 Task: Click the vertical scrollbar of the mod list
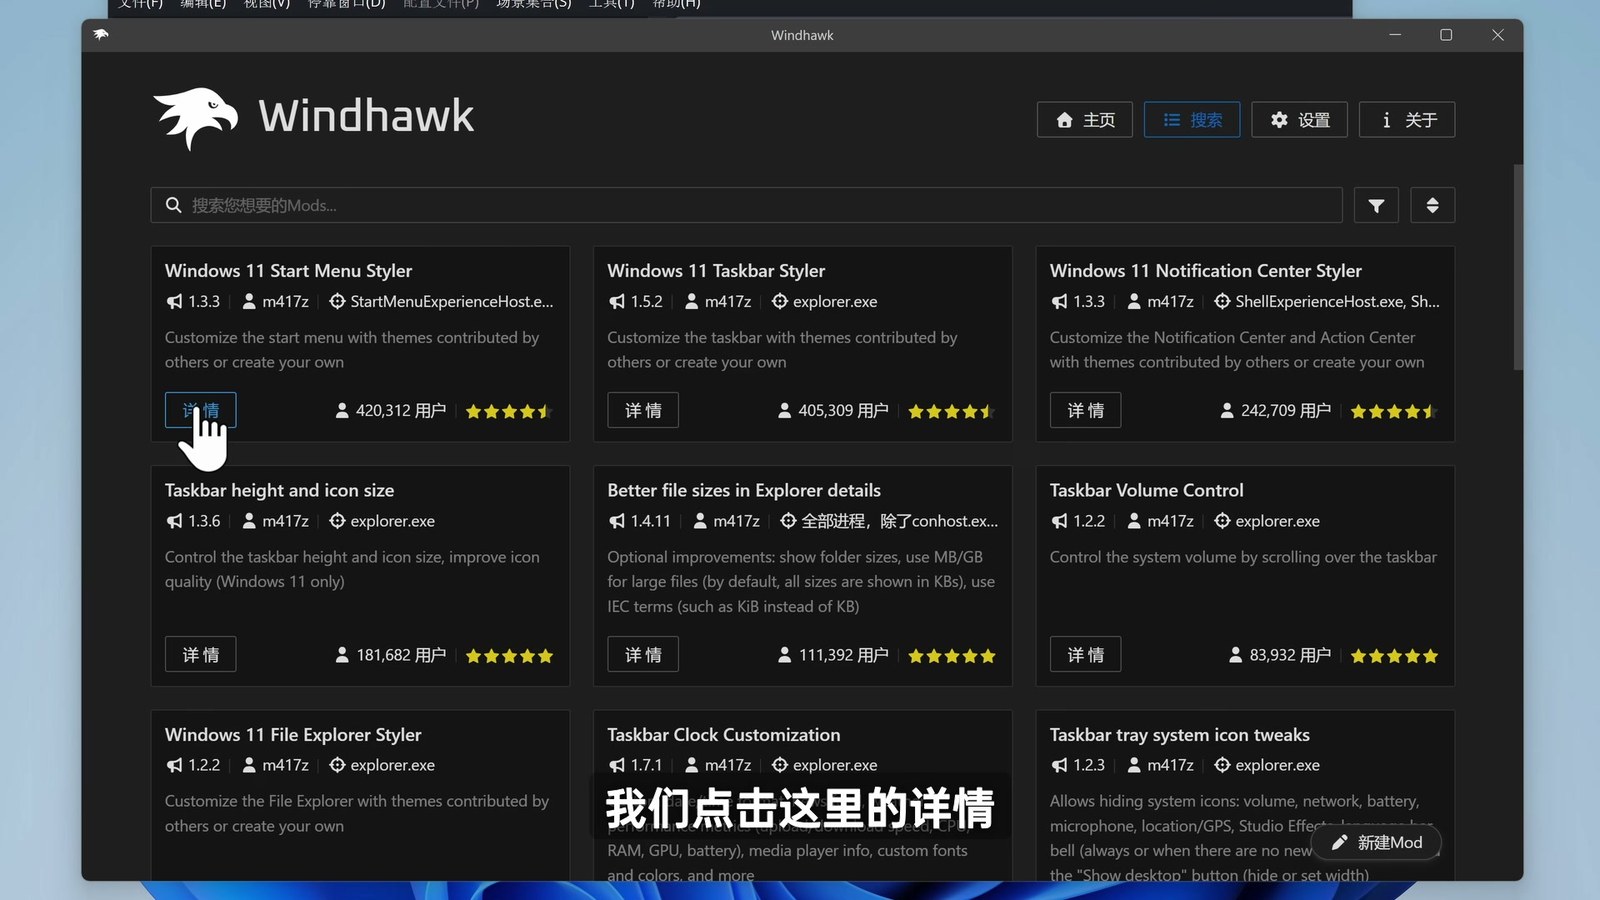coord(1518,268)
